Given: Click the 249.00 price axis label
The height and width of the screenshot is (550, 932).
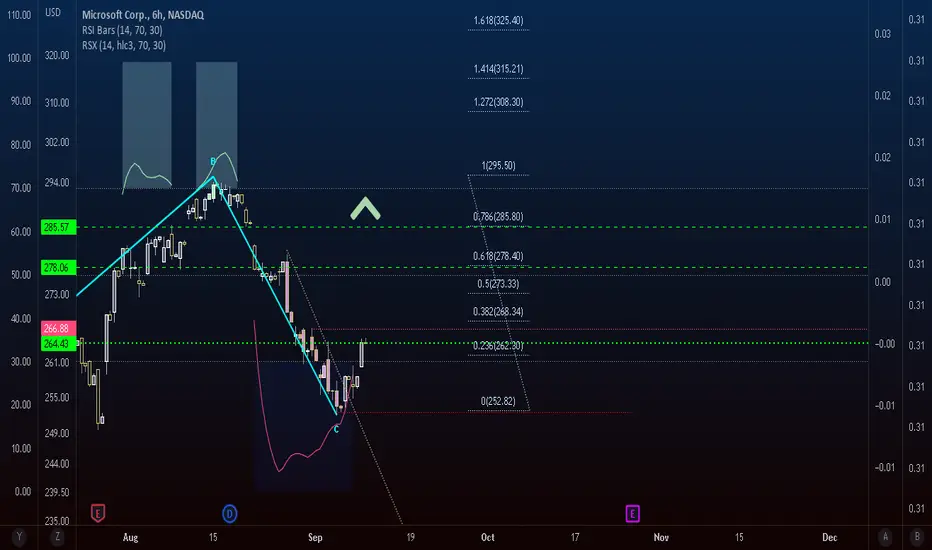Looking at the screenshot, I should (x=57, y=433).
